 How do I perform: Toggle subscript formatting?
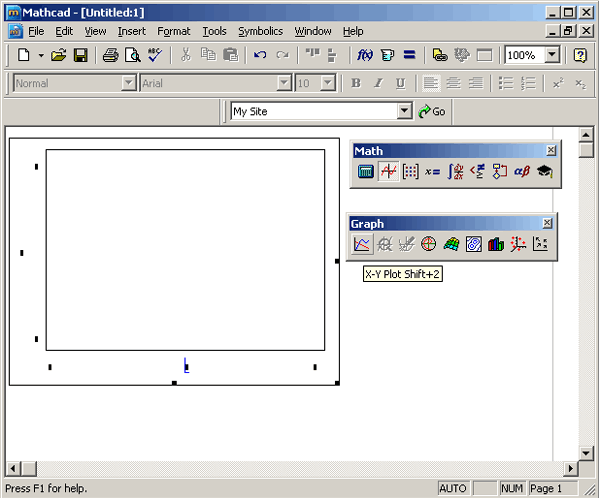580,83
